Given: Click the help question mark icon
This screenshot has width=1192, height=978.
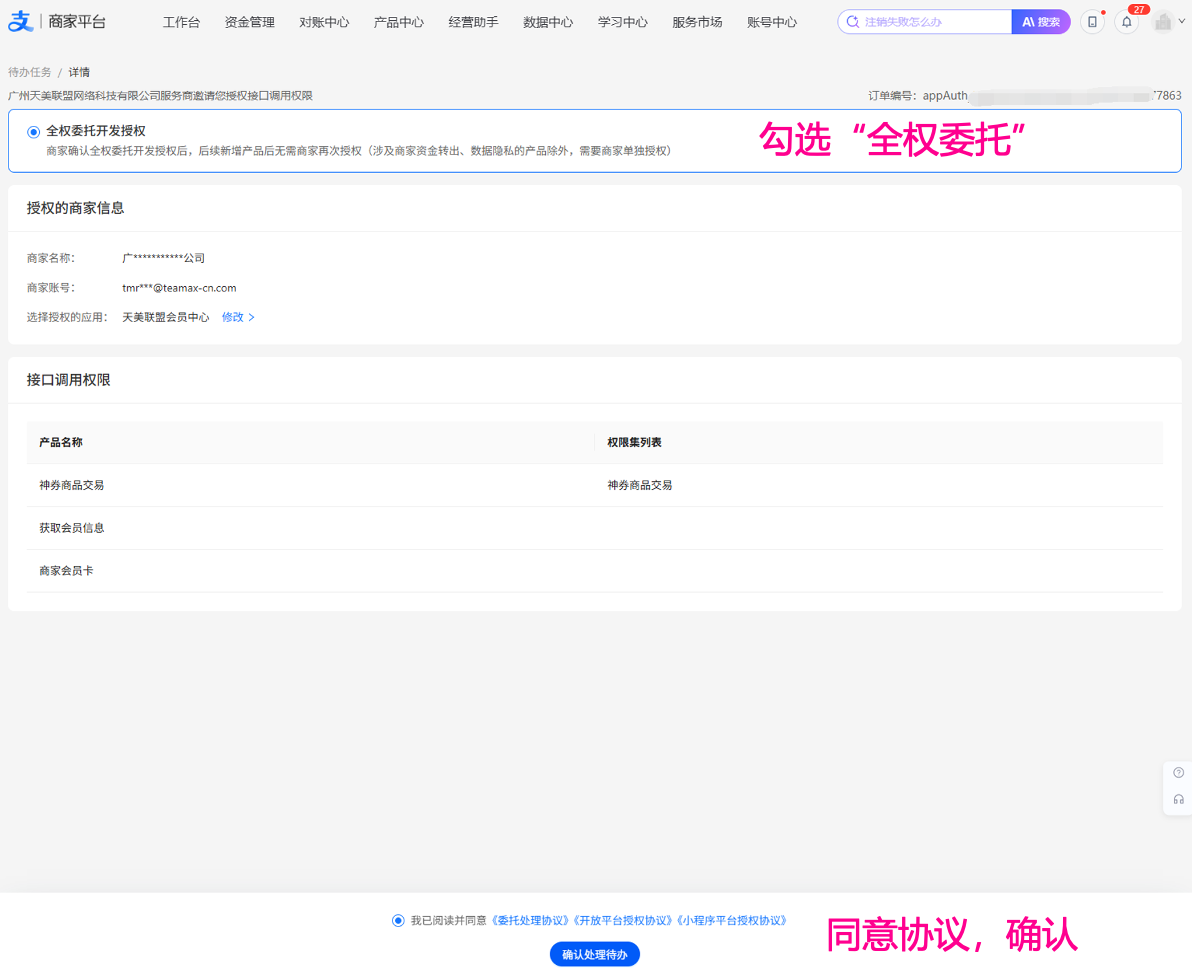Looking at the screenshot, I should point(1178,773).
